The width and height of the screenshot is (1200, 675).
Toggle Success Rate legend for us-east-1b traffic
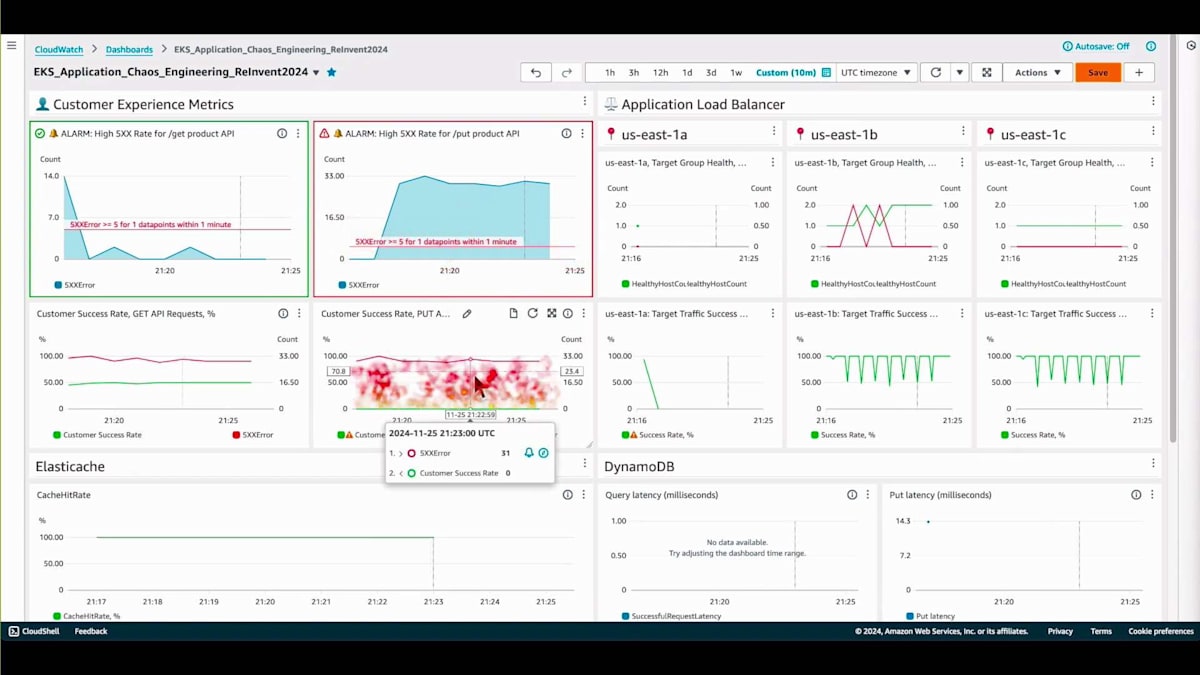pyautogui.click(x=844, y=435)
